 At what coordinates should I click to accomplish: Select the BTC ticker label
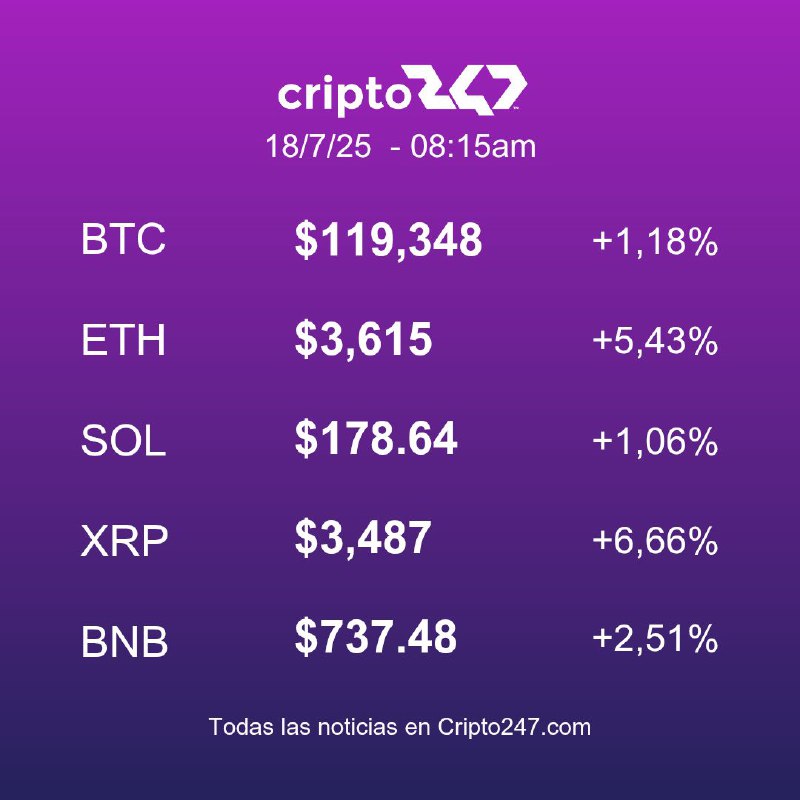[123, 239]
